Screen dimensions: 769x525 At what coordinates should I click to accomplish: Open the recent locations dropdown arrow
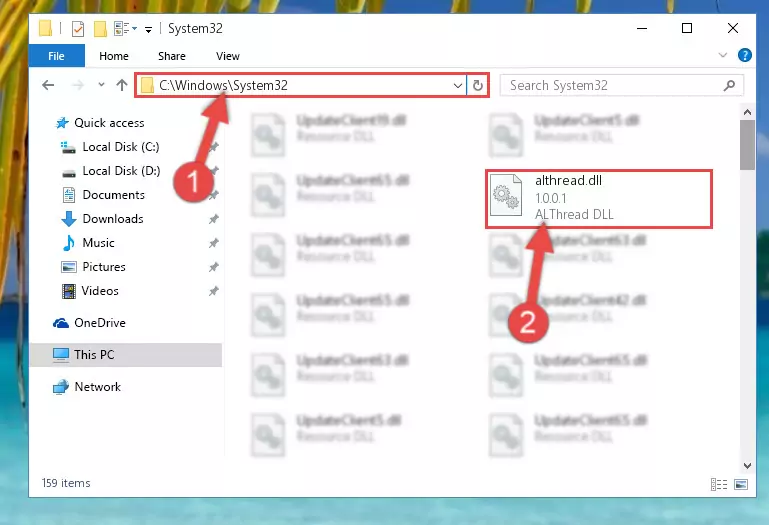[101, 85]
